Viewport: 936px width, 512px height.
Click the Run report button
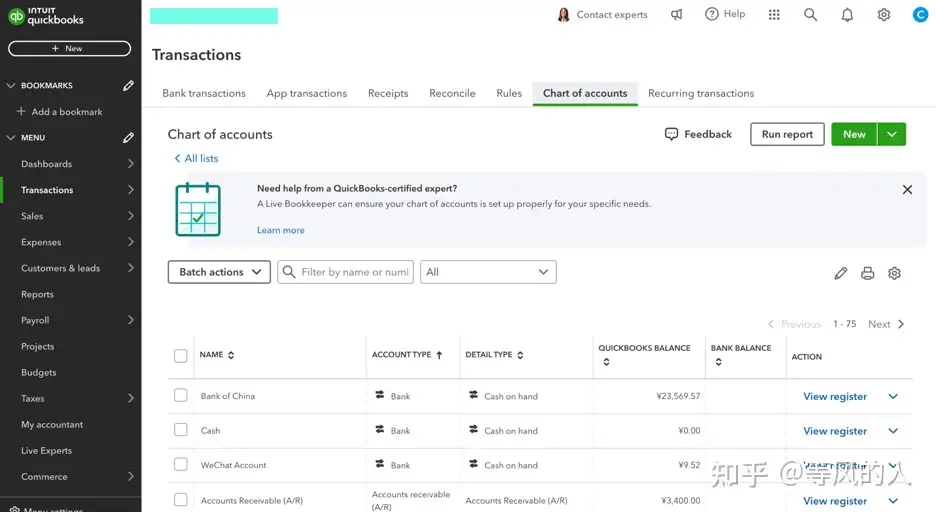pyautogui.click(x=787, y=134)
